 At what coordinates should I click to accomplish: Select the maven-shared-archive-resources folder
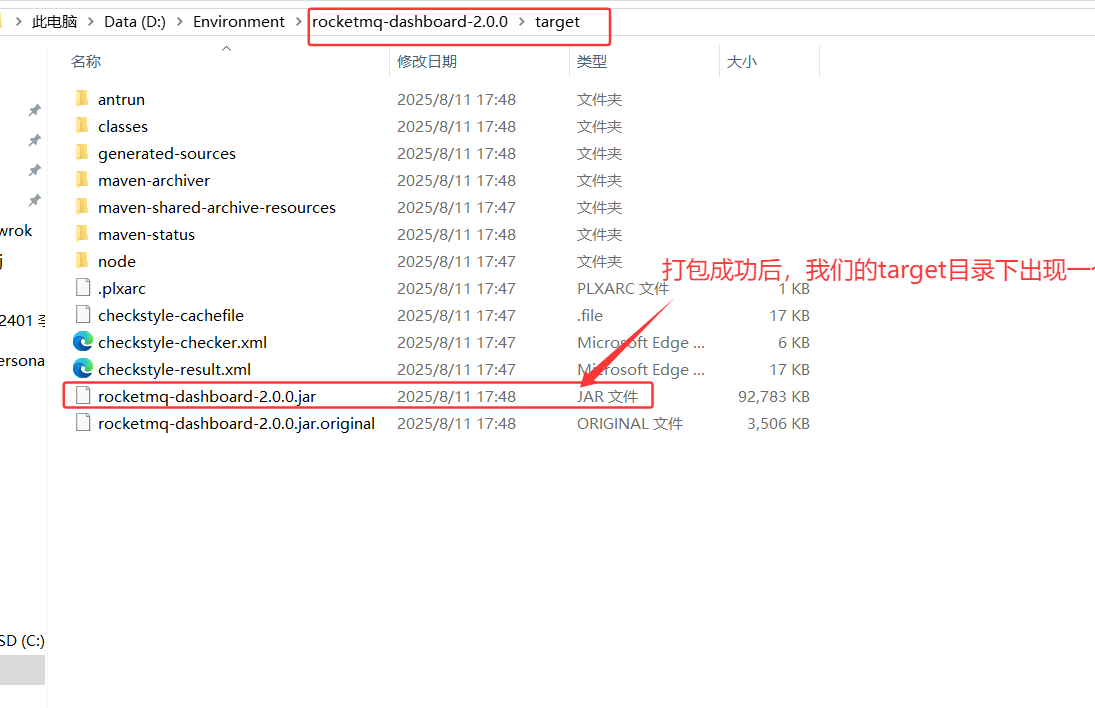click(216, 207)
